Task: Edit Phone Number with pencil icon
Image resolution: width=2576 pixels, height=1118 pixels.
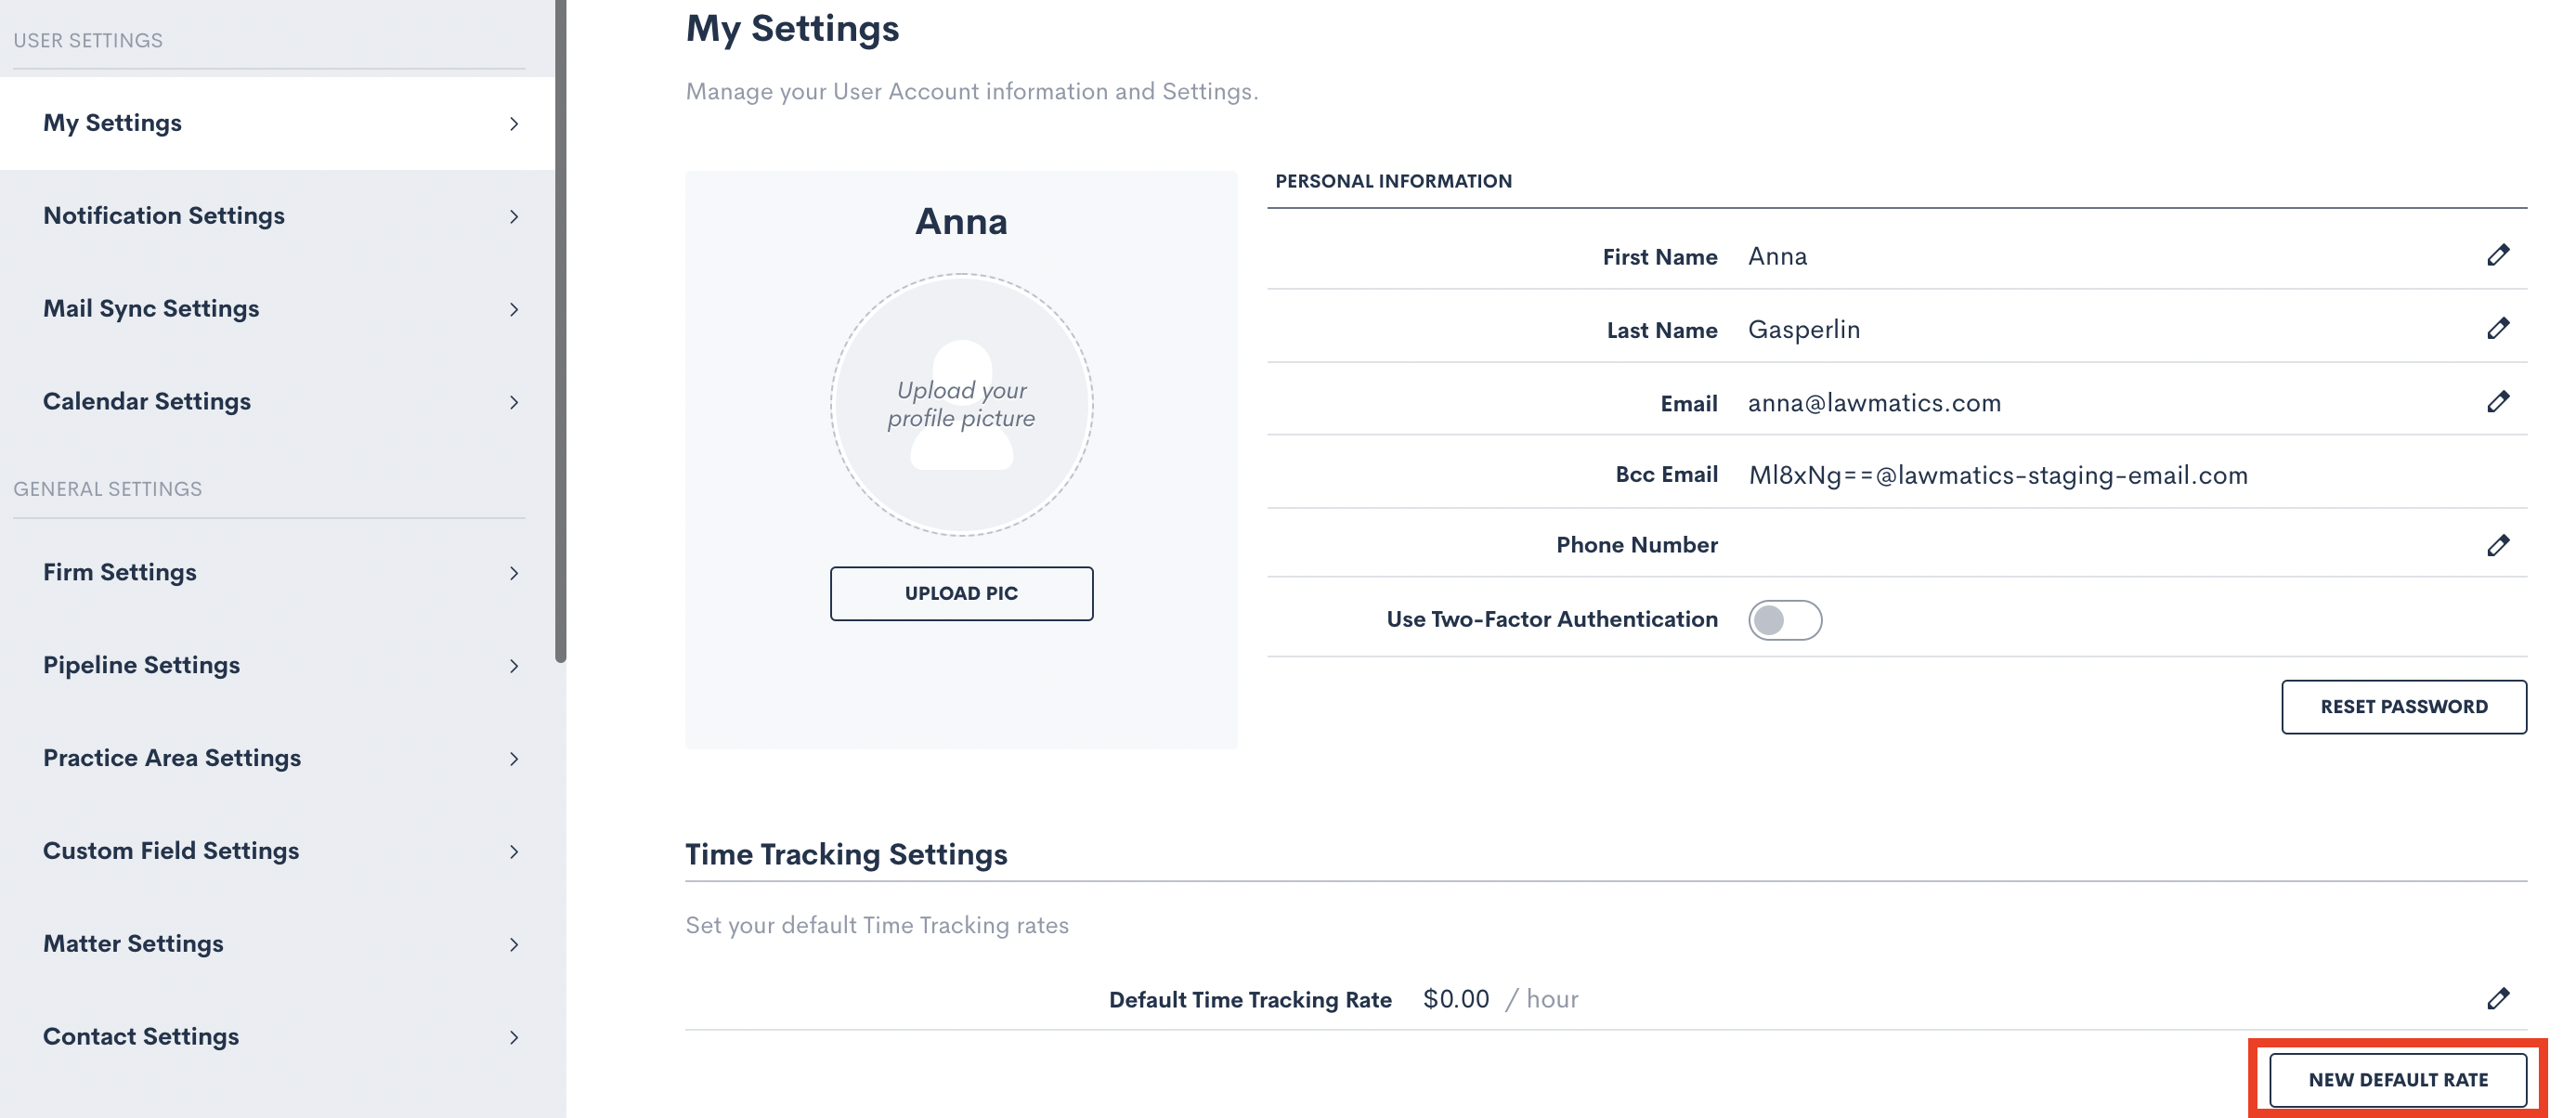Action: [2497, 546]
